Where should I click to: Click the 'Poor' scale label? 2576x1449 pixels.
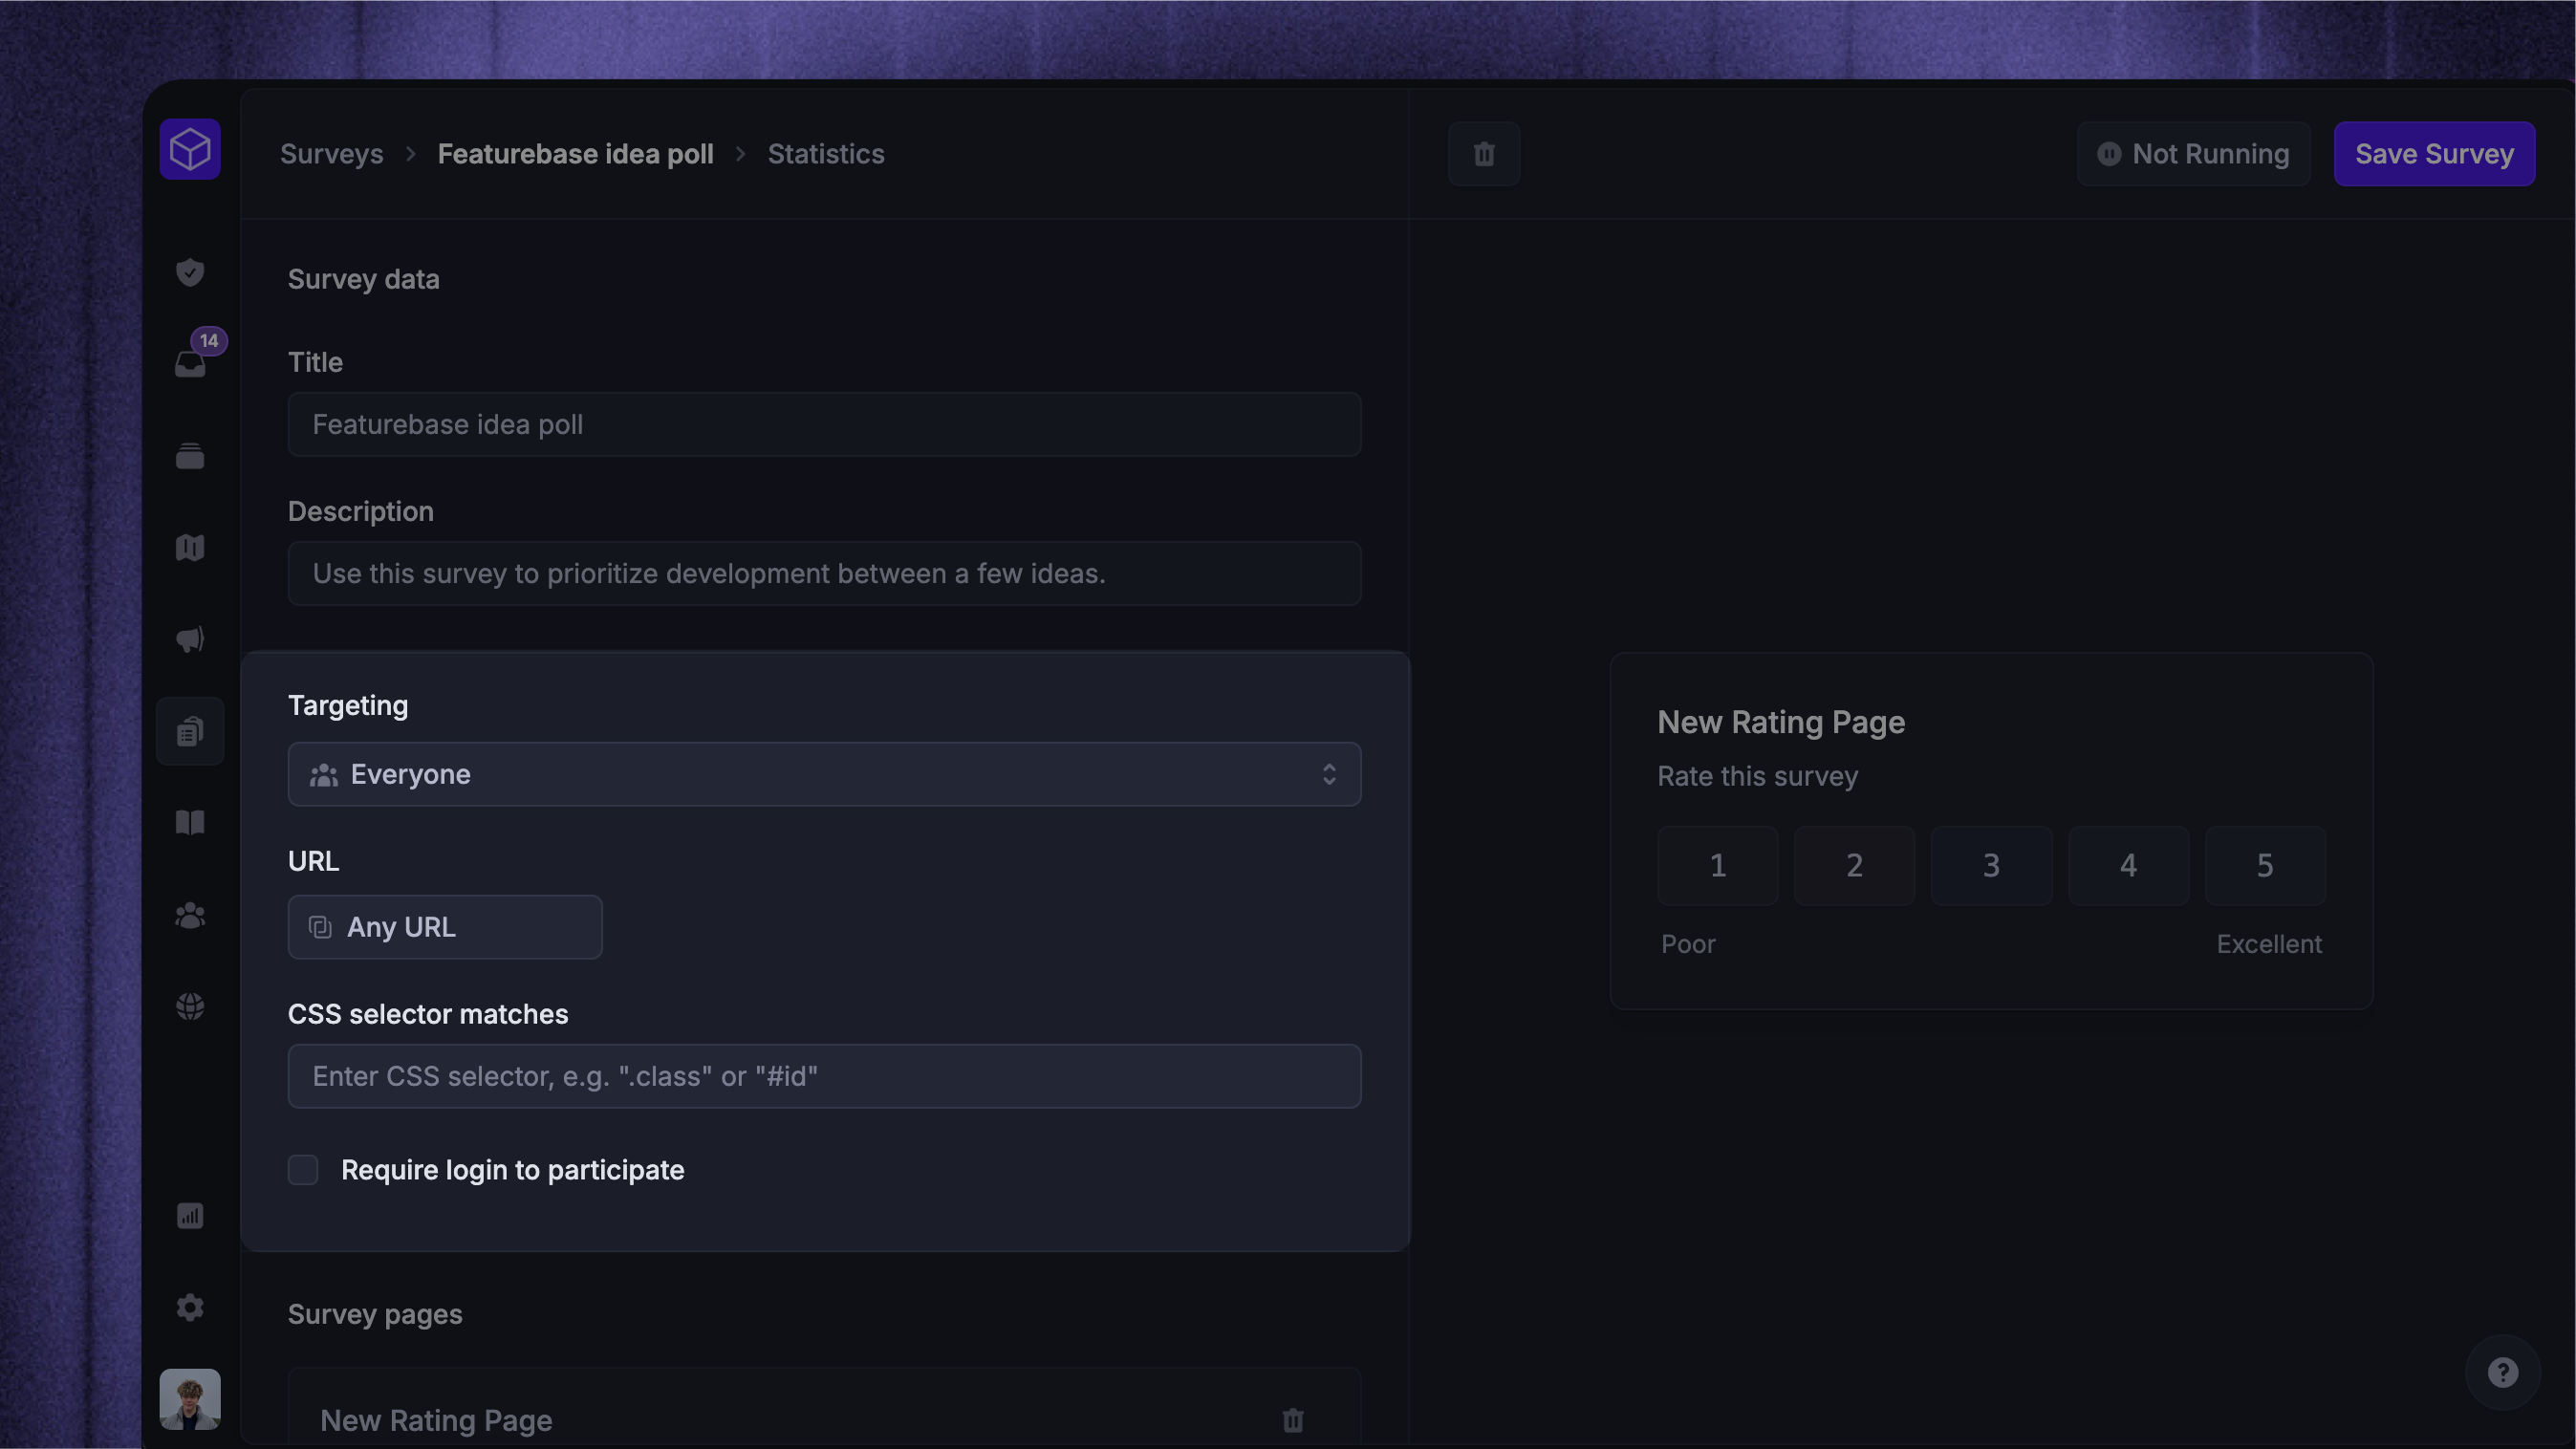[x=1688, y=944]
